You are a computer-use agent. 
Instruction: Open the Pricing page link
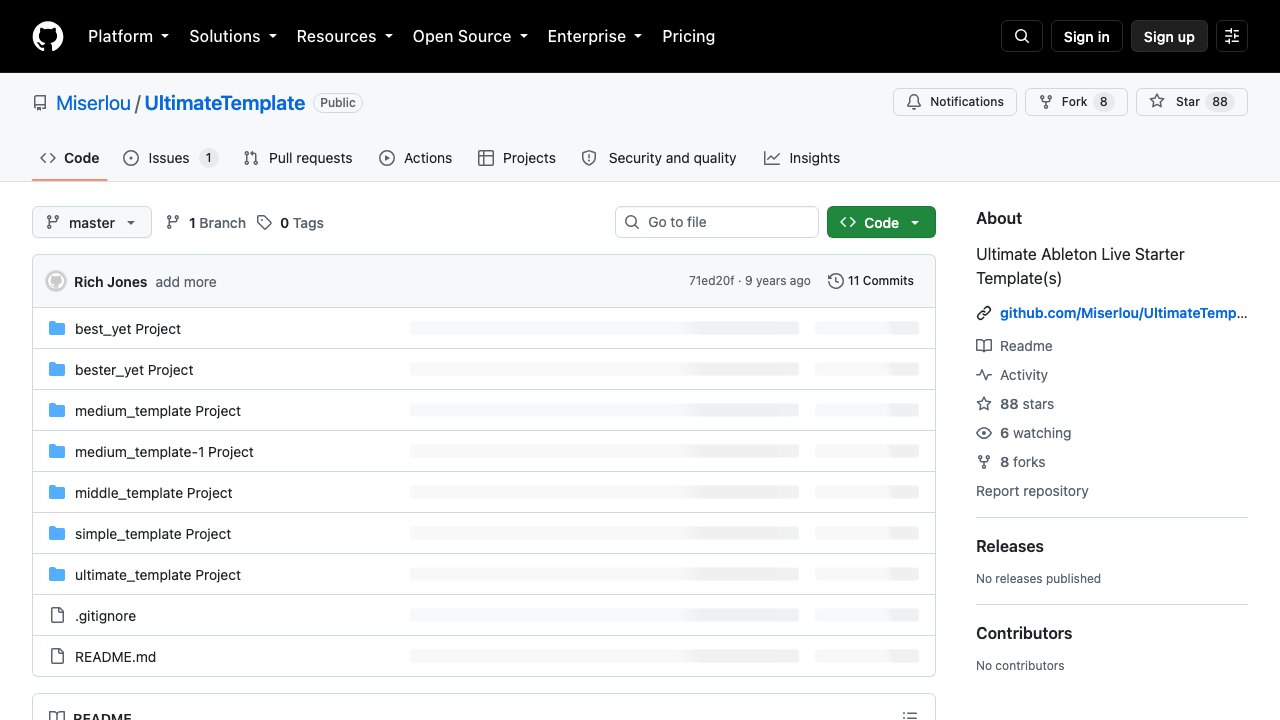[689, 36]
